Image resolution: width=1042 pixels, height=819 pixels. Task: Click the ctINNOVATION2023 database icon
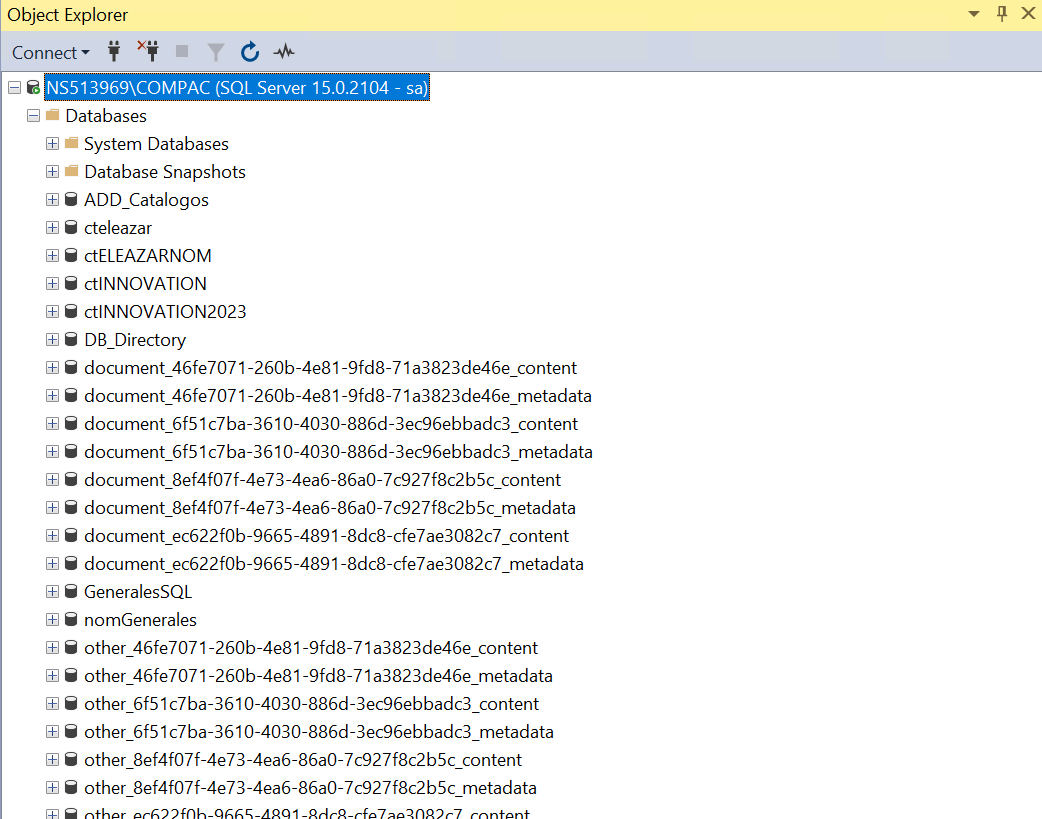(x=71, y=311)
